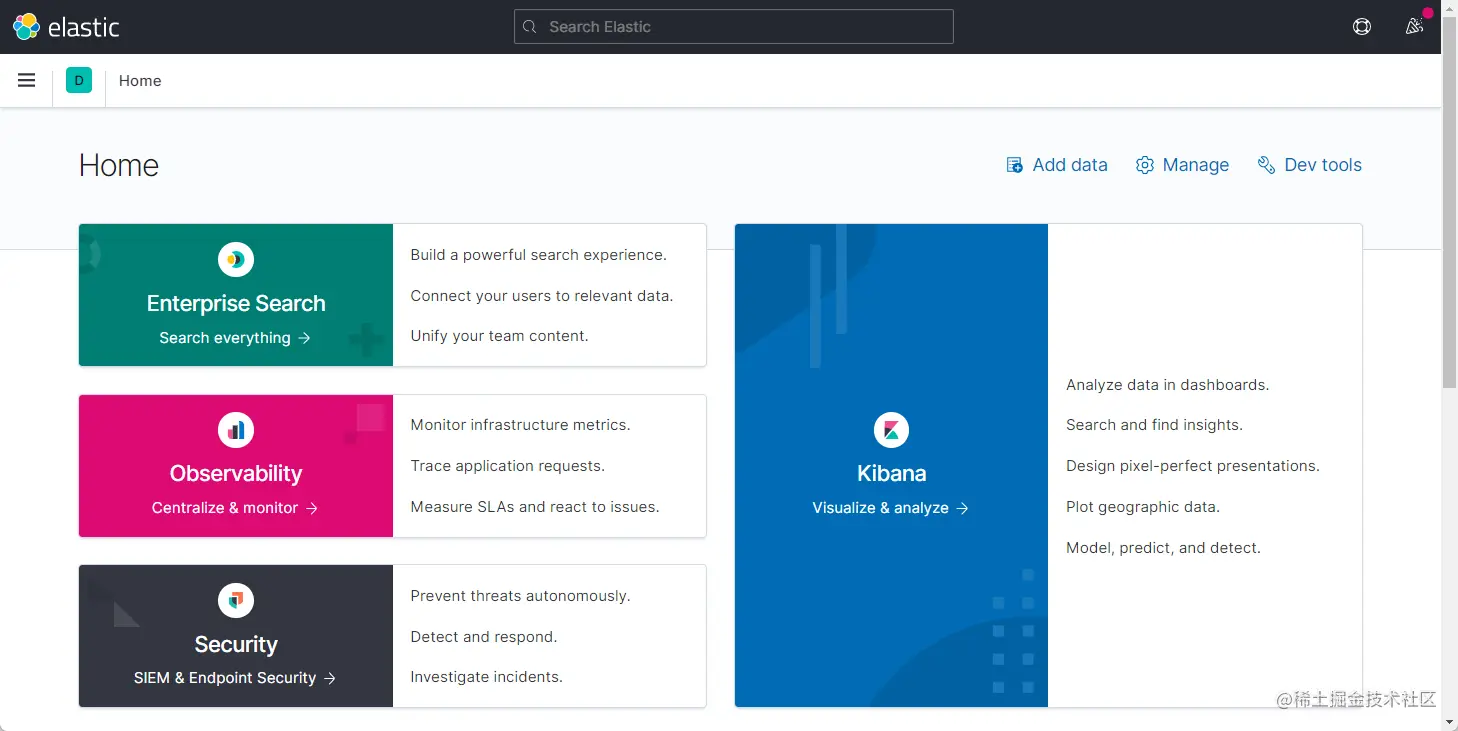The image size is (1458, 731).
Task: Open the Add data link
Action: (1057, 165)
